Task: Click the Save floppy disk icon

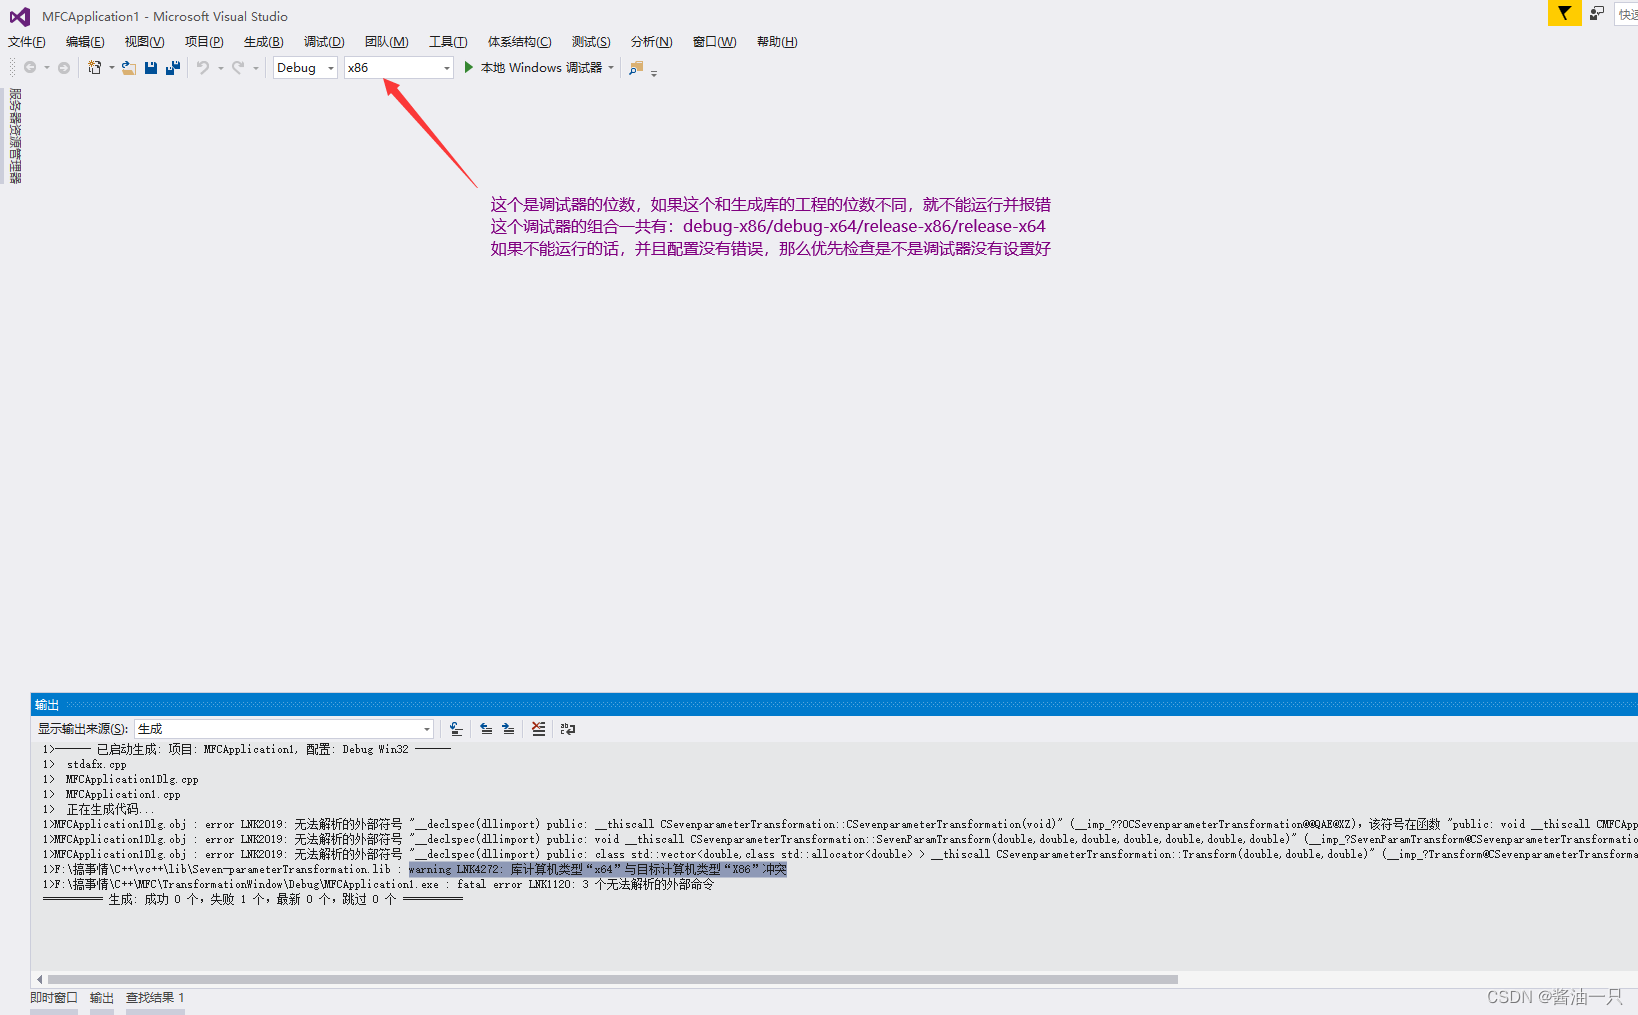Action: pyautogui.click(x=151, y=68)
